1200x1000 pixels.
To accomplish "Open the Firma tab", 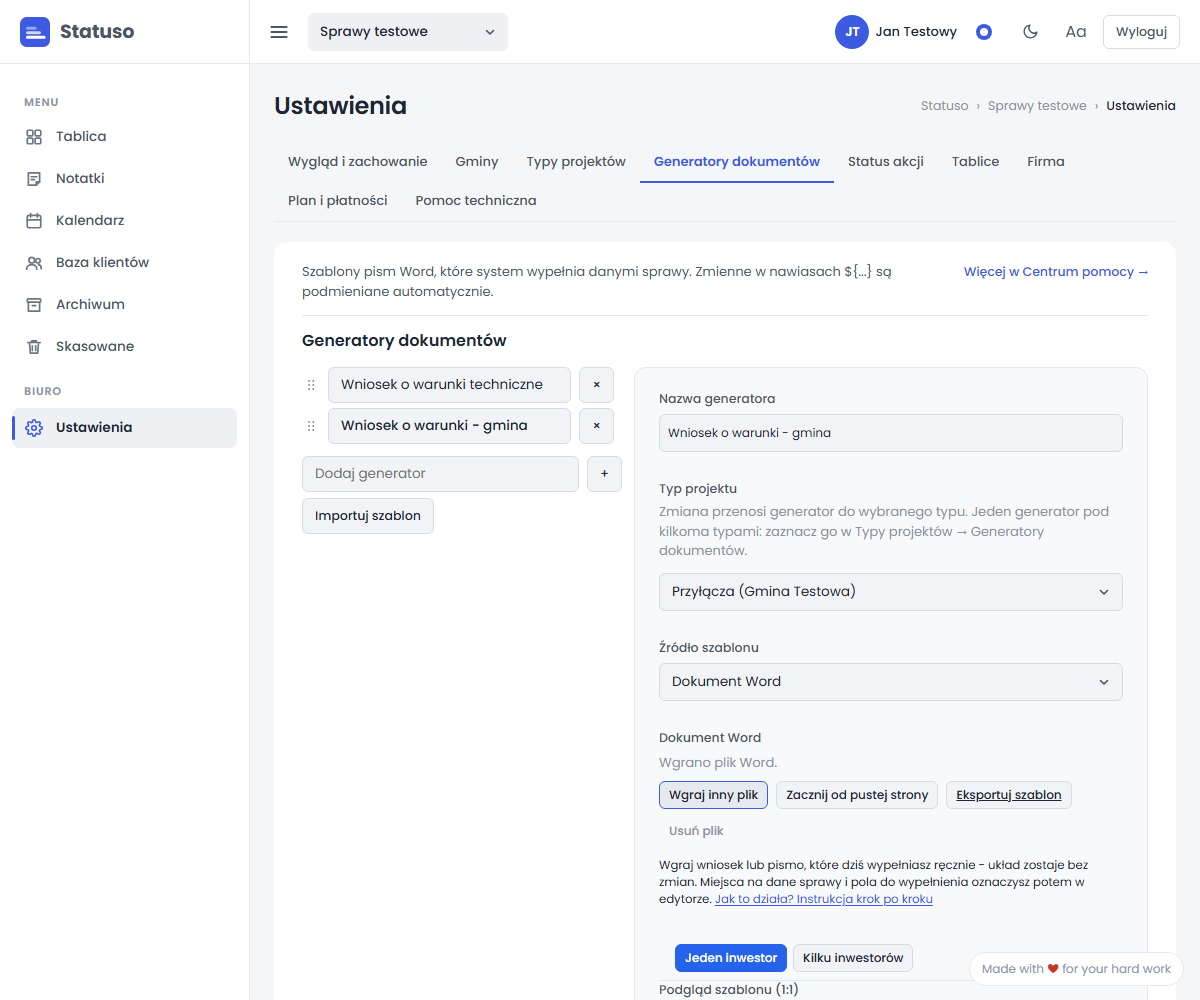I will click(x=1046, y=162).
